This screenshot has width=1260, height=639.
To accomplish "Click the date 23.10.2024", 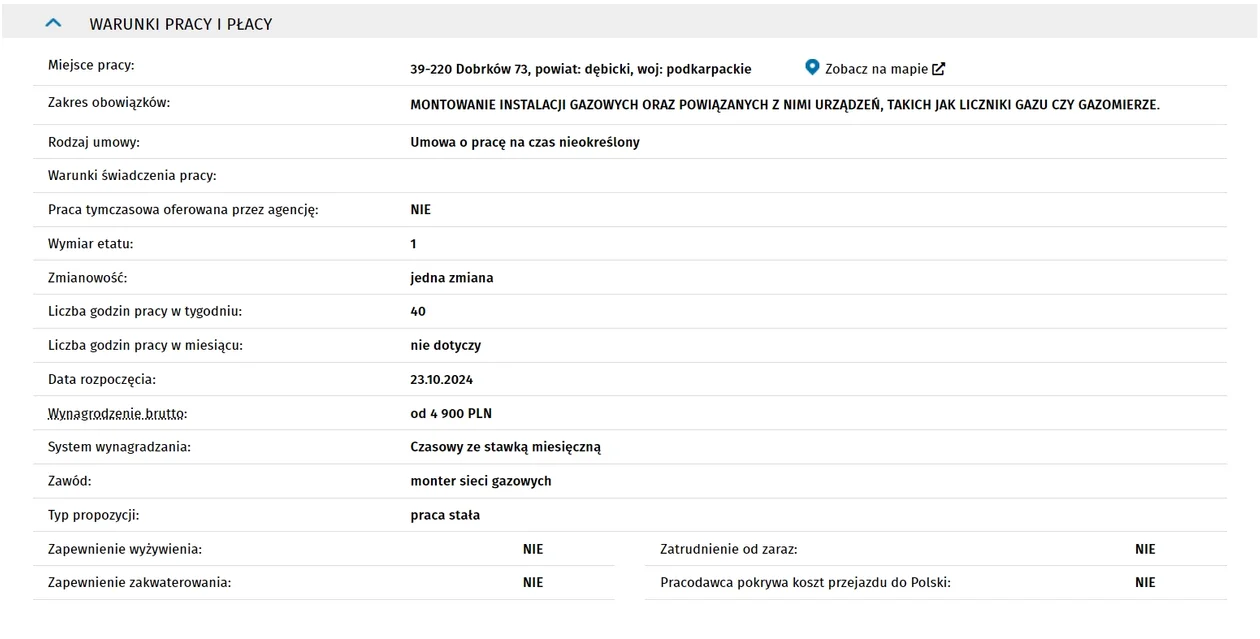I will pyautogui.click(x=442, y=380).
